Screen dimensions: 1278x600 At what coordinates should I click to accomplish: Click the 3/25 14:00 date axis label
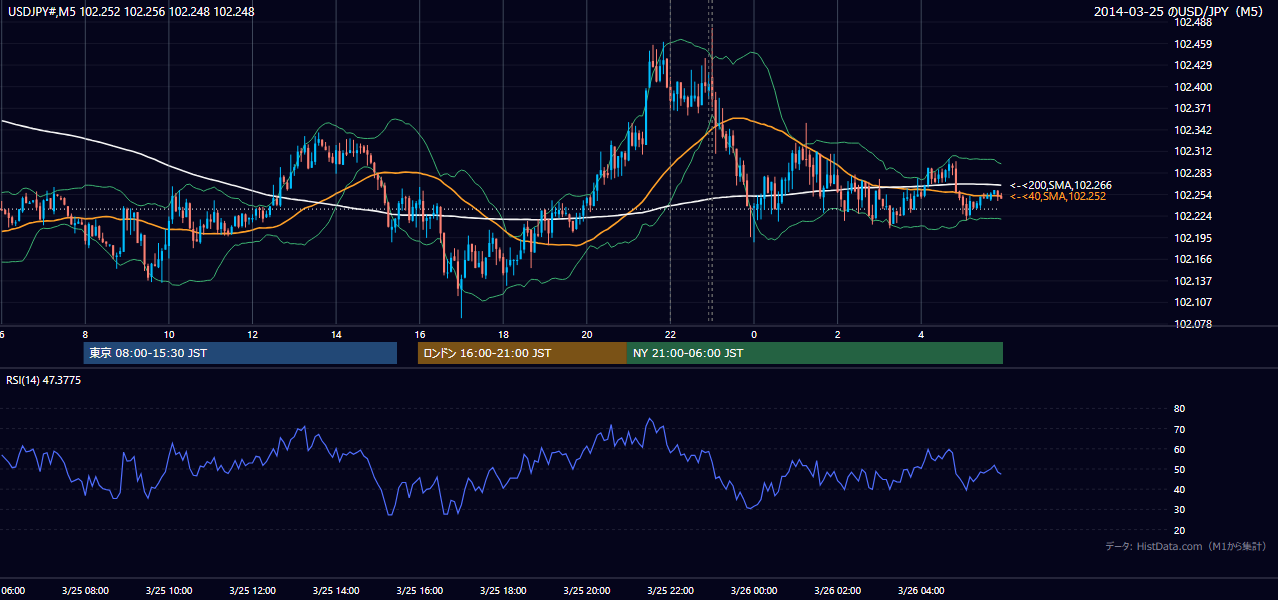336,591
